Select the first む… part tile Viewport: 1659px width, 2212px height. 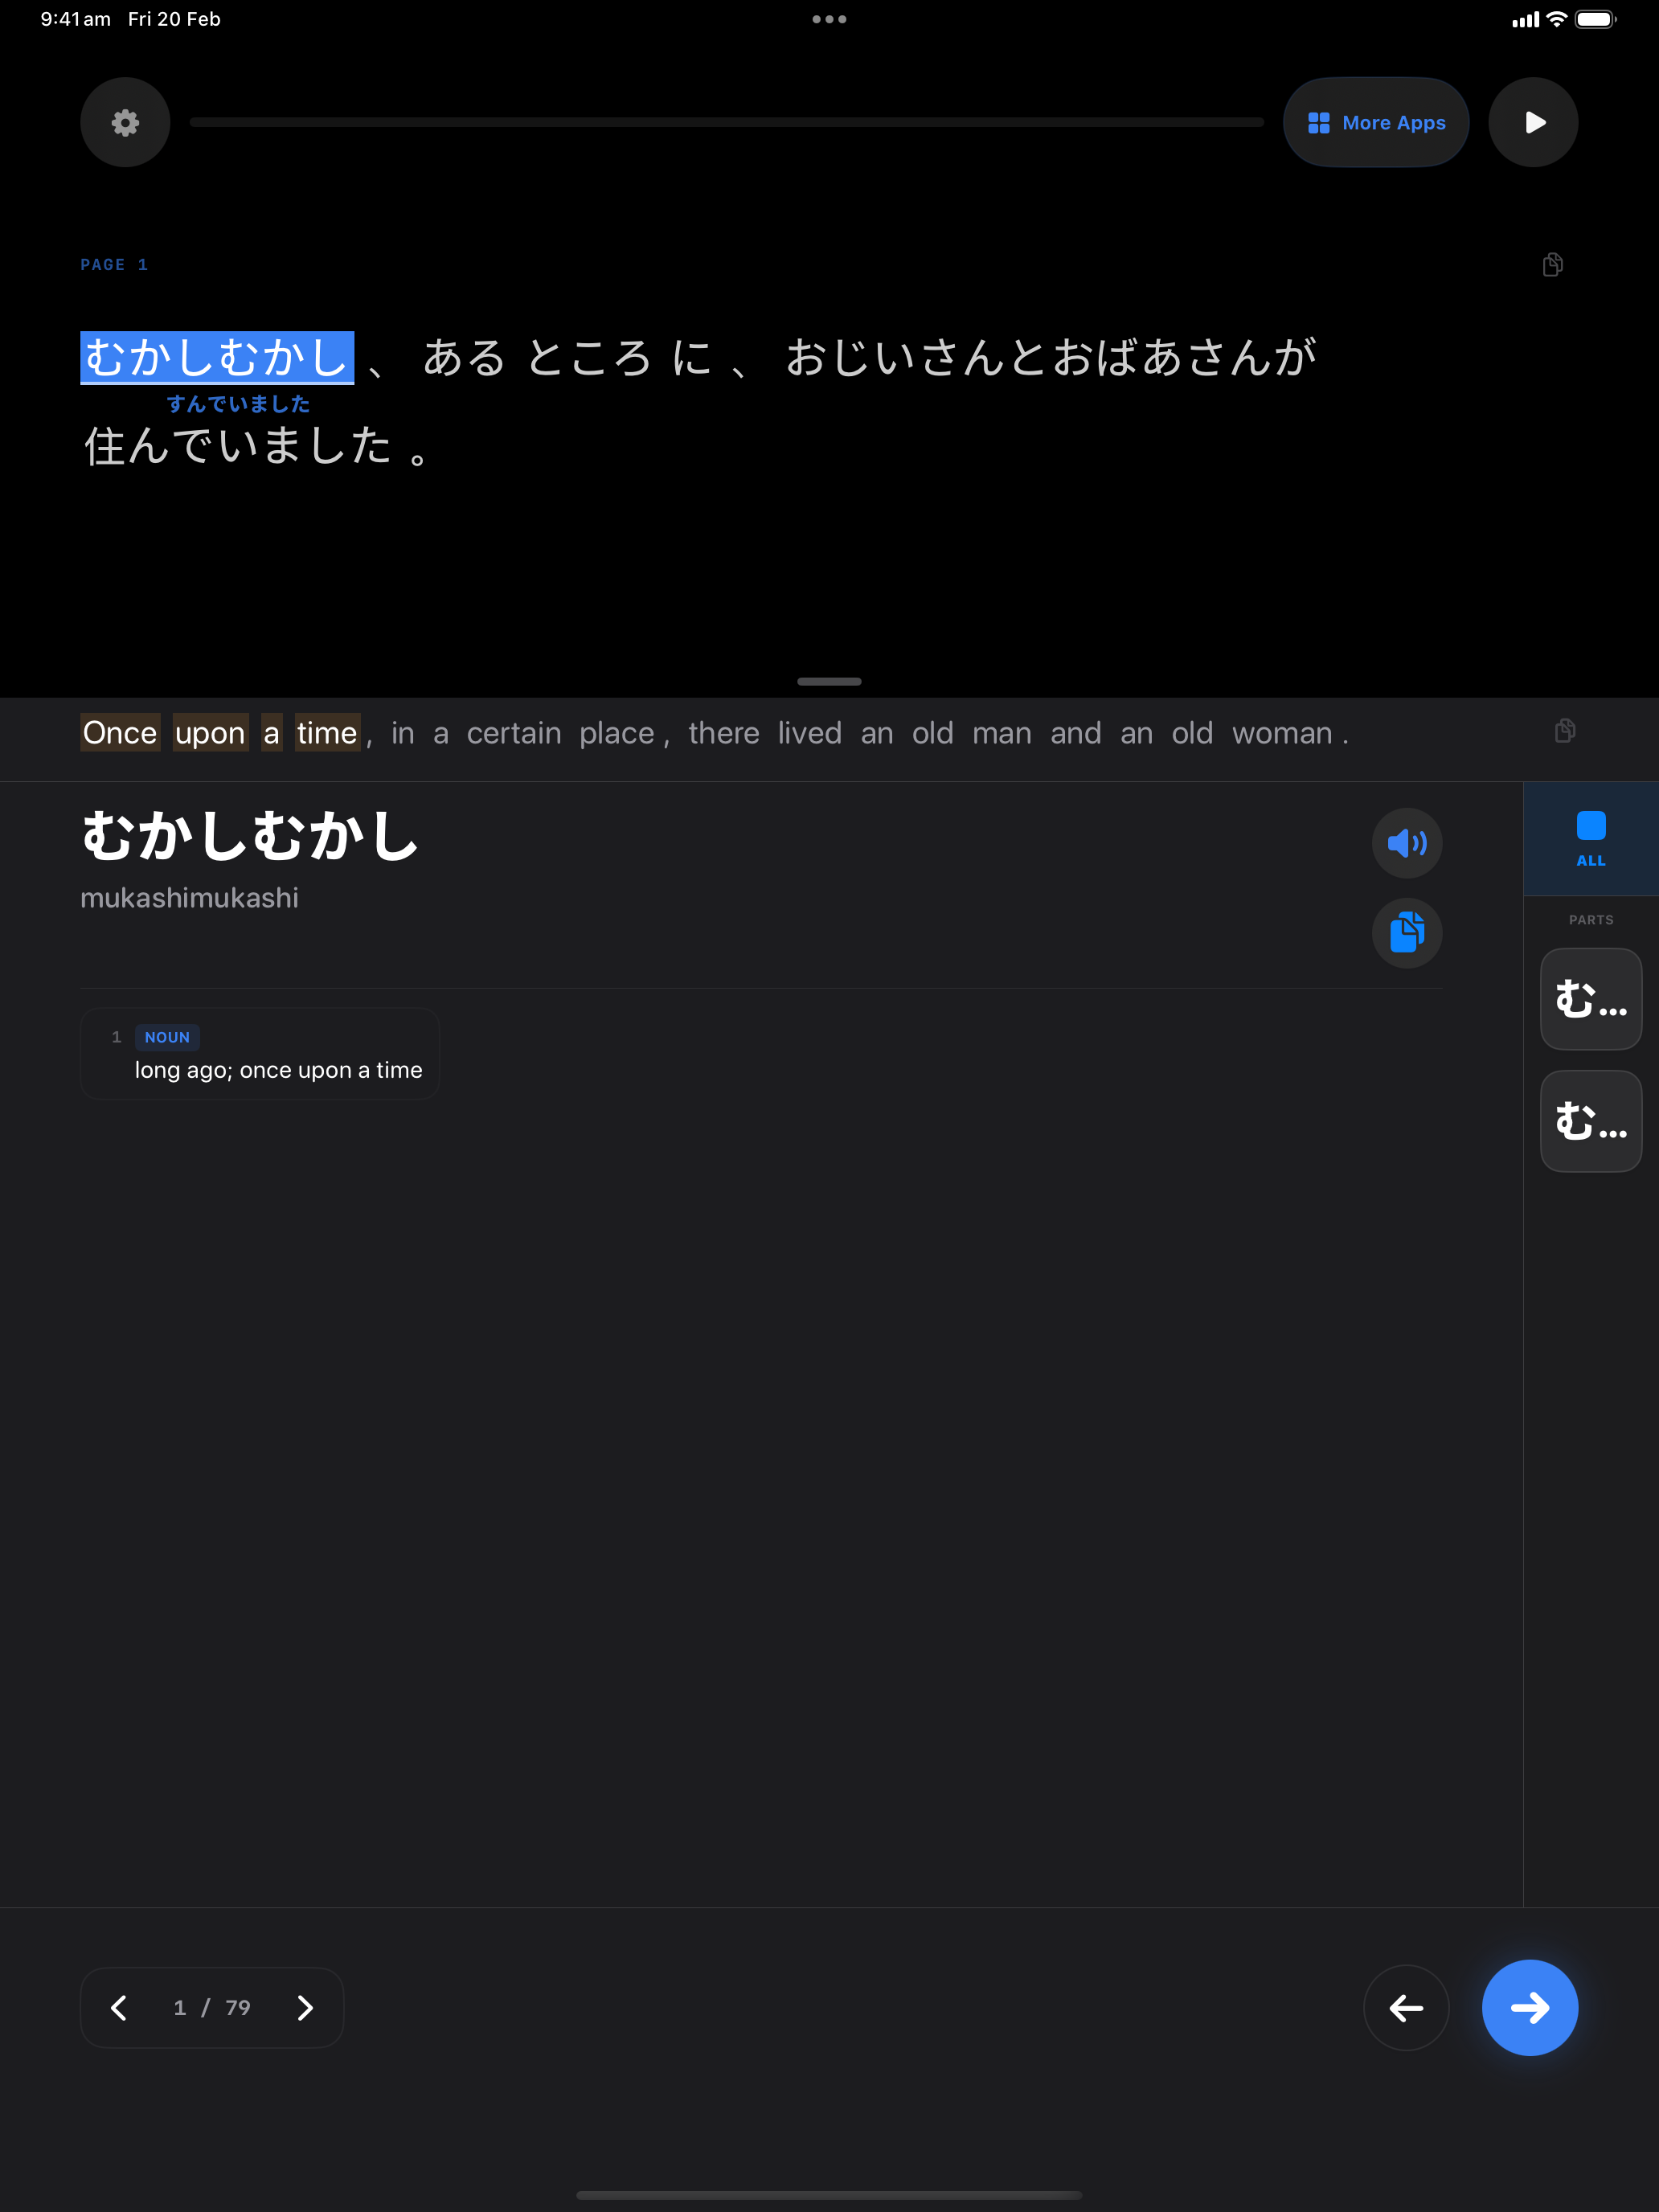coord(1590,999)
